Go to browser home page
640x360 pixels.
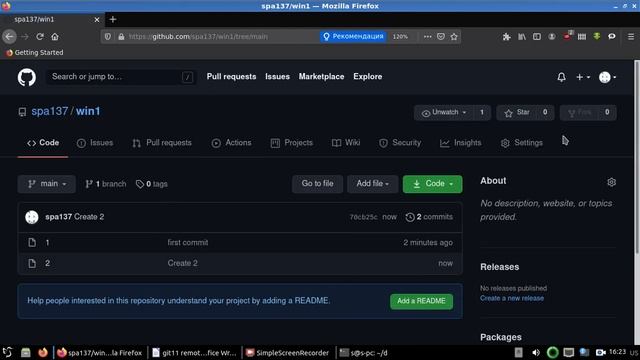tap(55, 36)
